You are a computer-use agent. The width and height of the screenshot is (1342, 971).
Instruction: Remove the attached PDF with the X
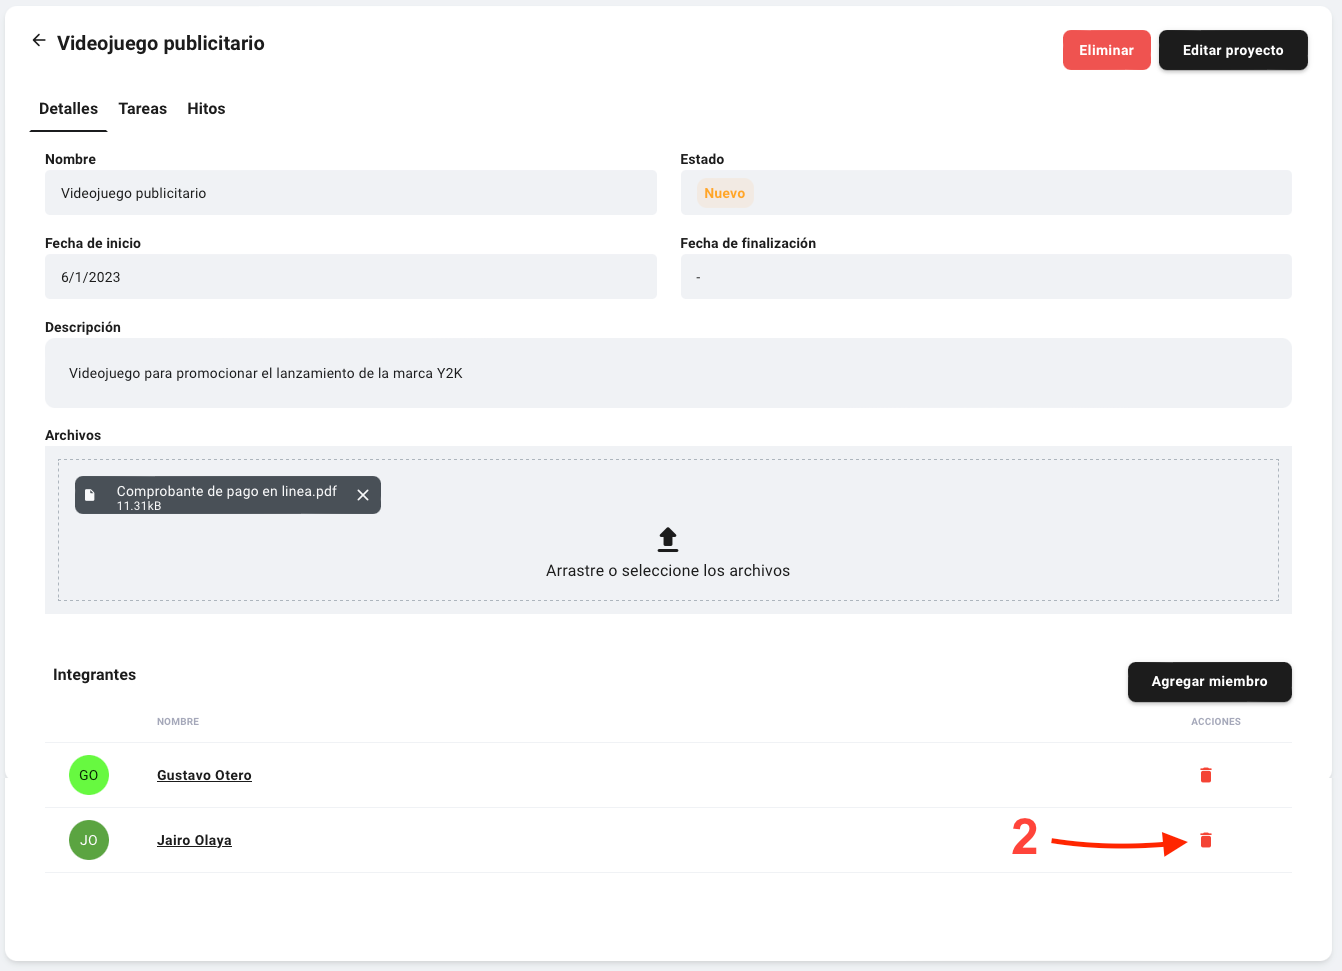point(363,495)
